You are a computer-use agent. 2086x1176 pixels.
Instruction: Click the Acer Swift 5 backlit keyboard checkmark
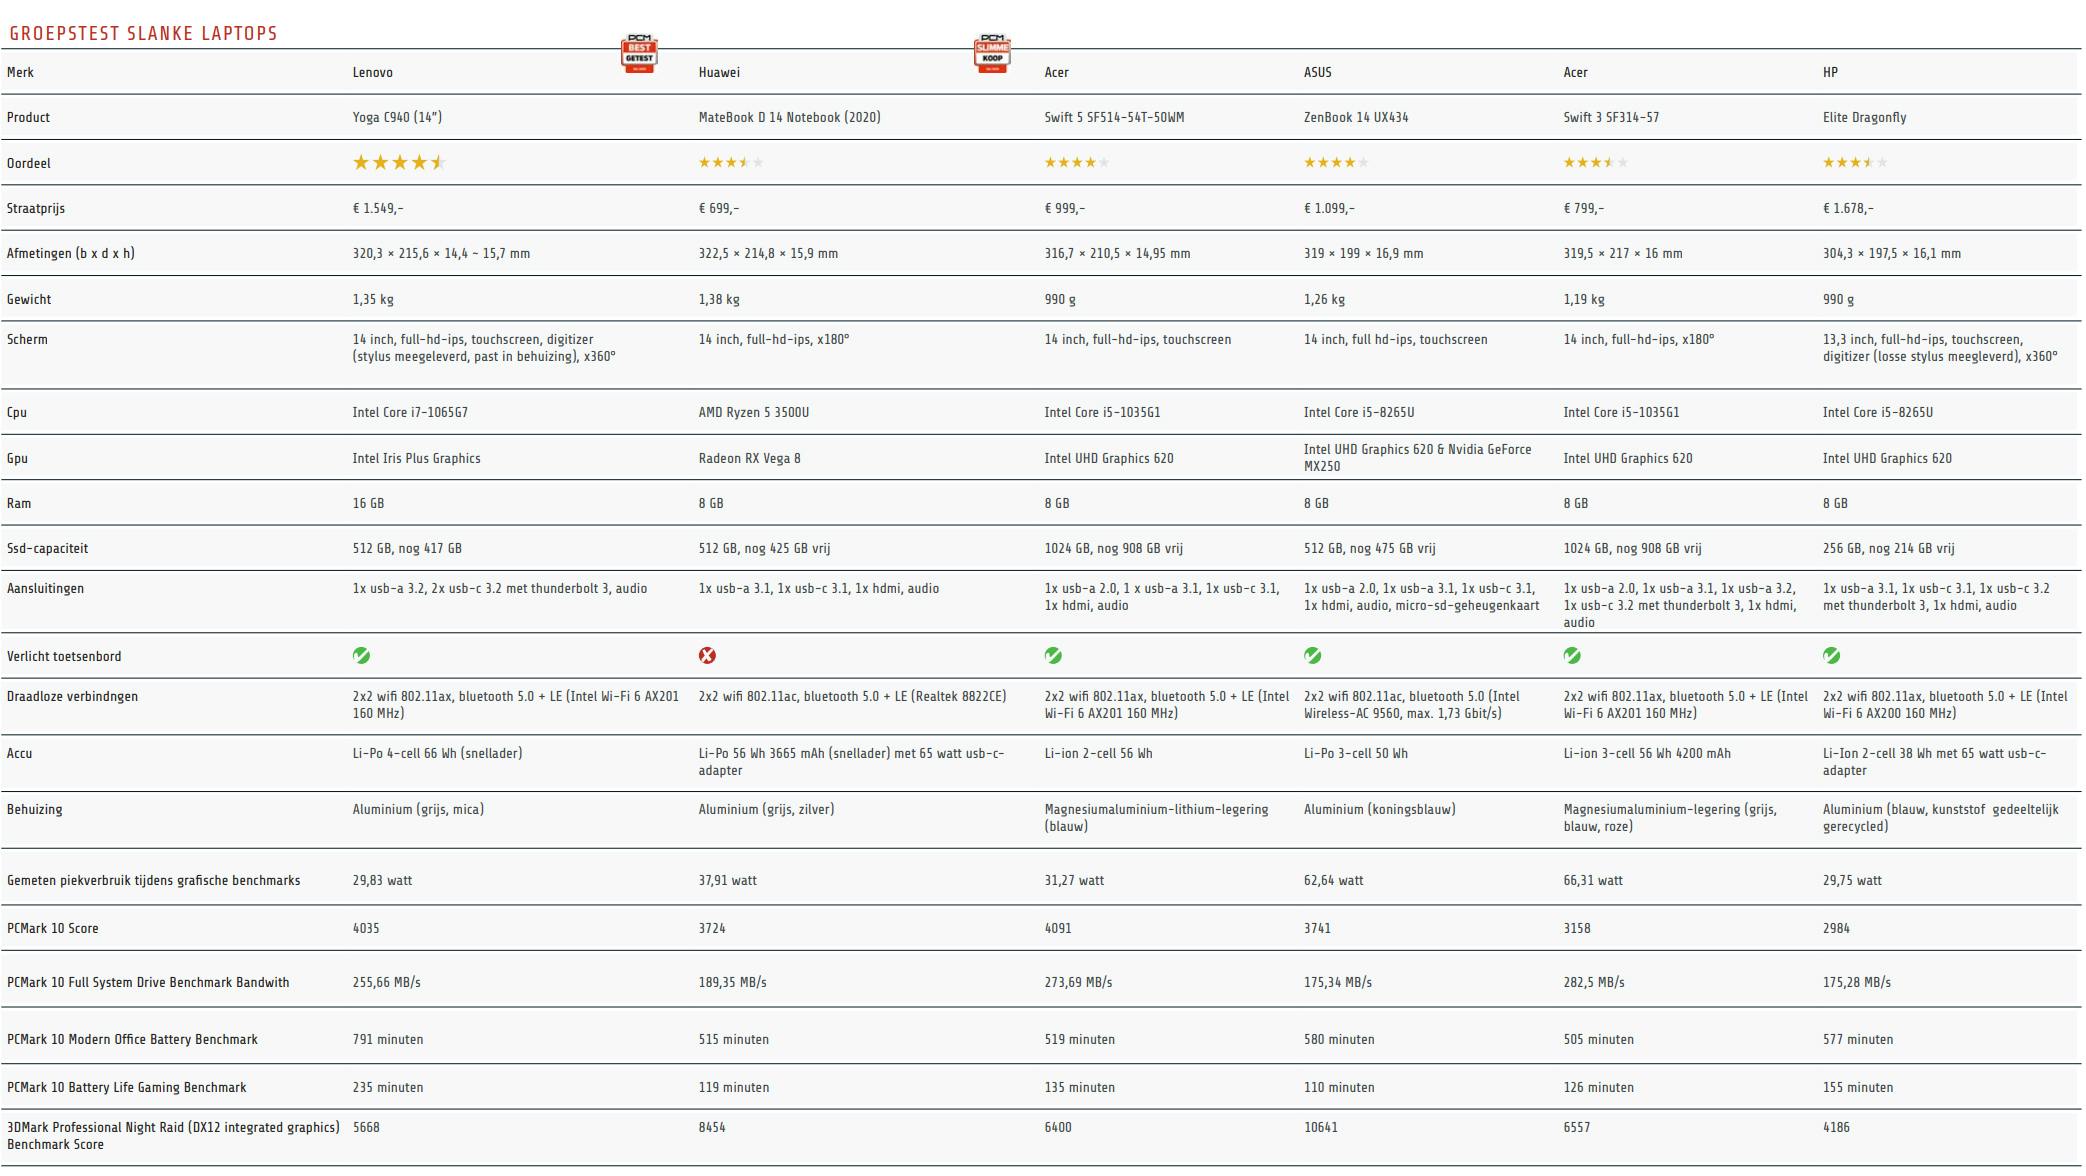click(x=1053, y=656)
